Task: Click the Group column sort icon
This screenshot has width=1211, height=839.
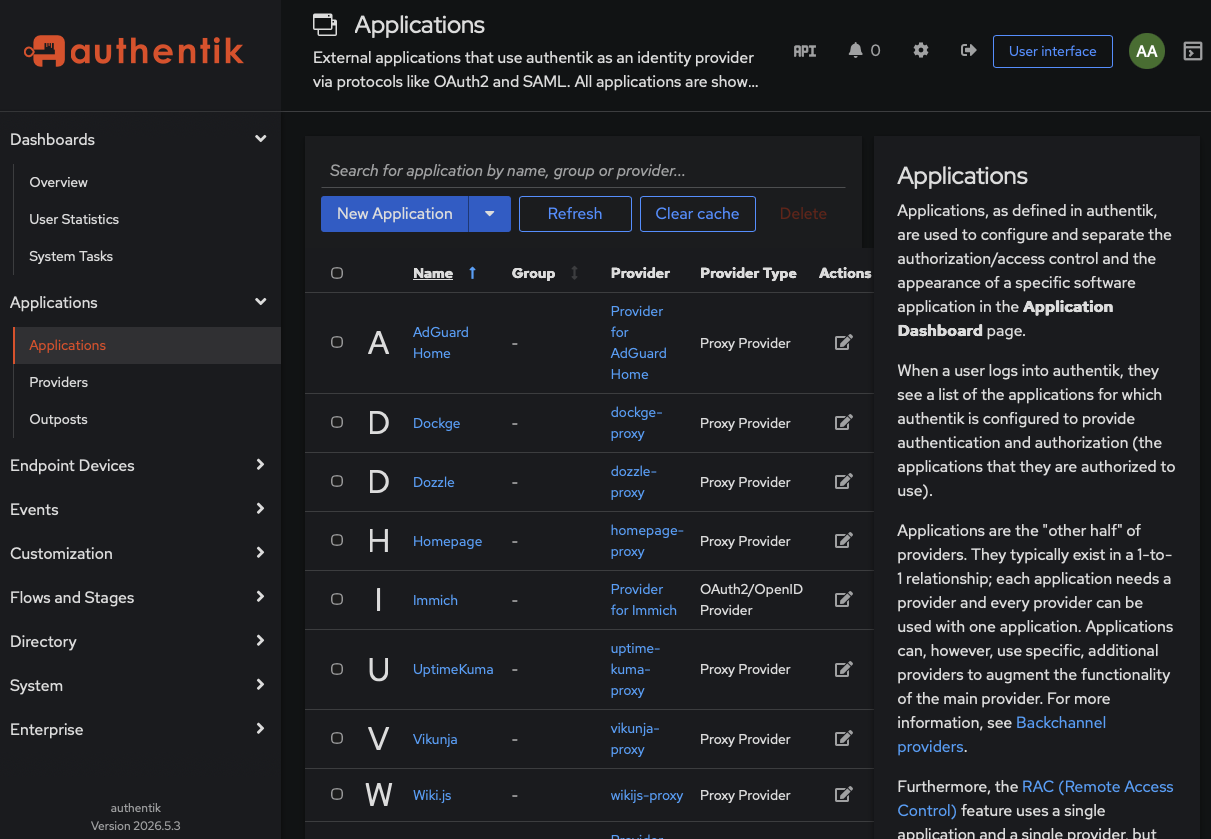Action: coord(574,273)
